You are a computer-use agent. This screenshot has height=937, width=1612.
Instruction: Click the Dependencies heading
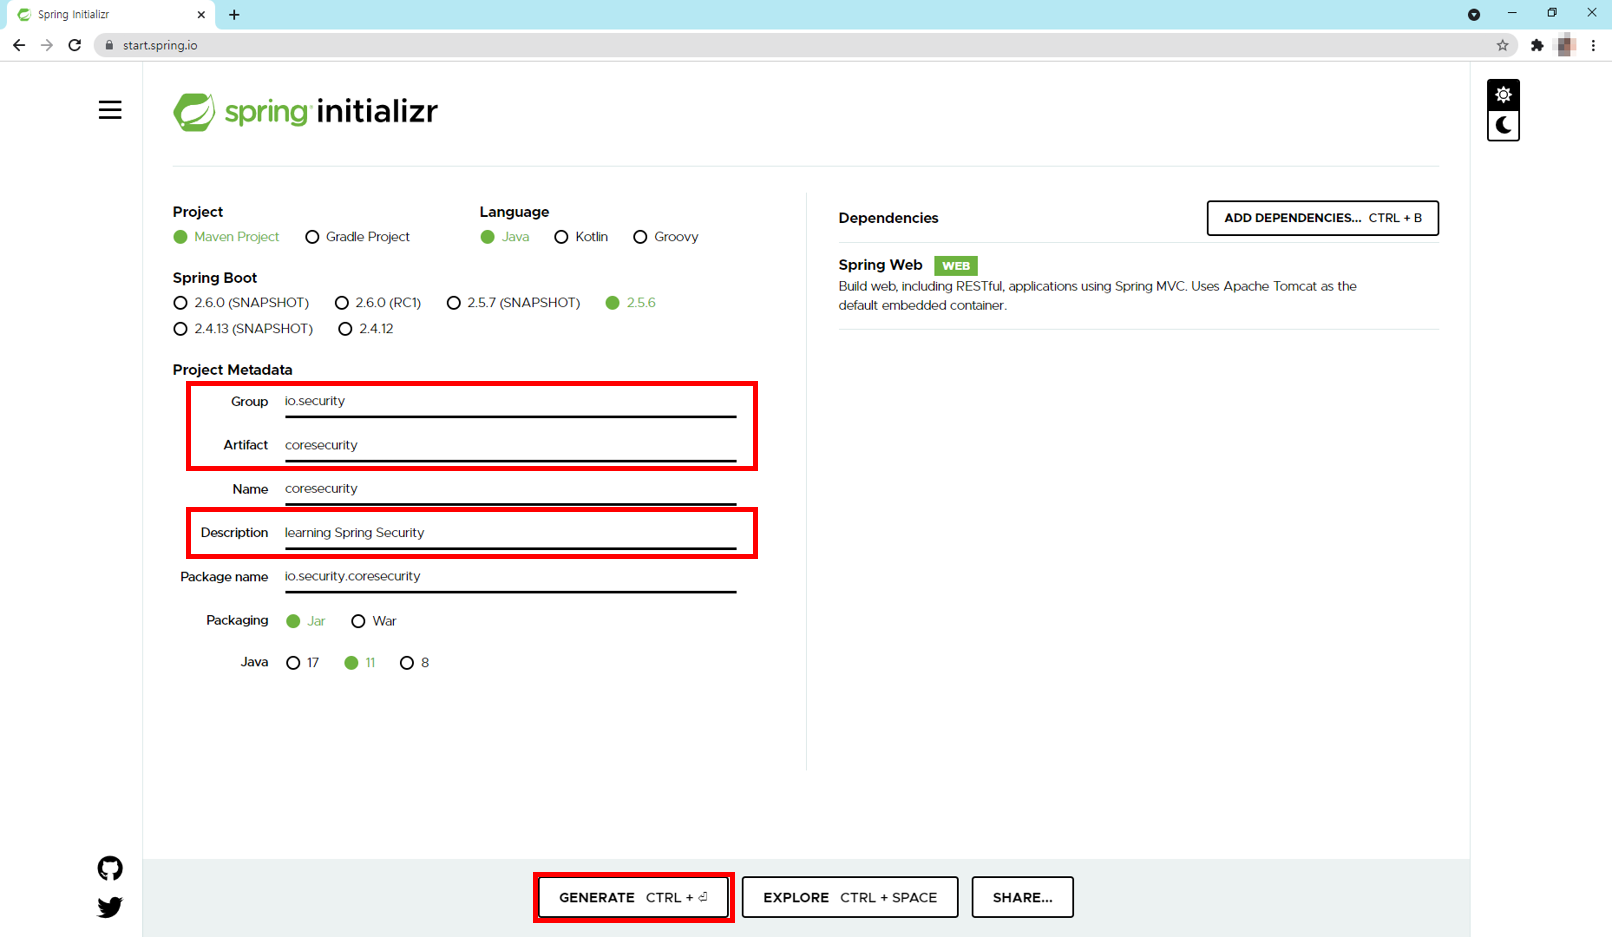coord(888,218)
